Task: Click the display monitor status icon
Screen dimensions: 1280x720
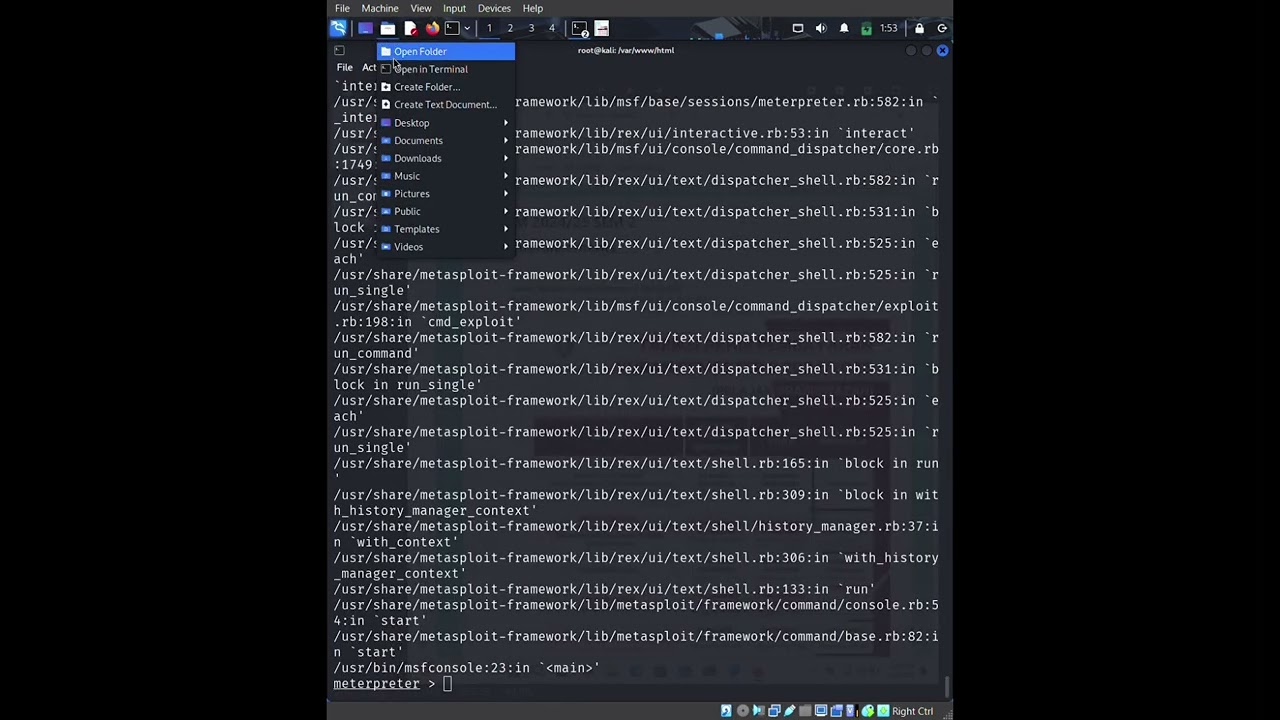Action: coord(821,711)
